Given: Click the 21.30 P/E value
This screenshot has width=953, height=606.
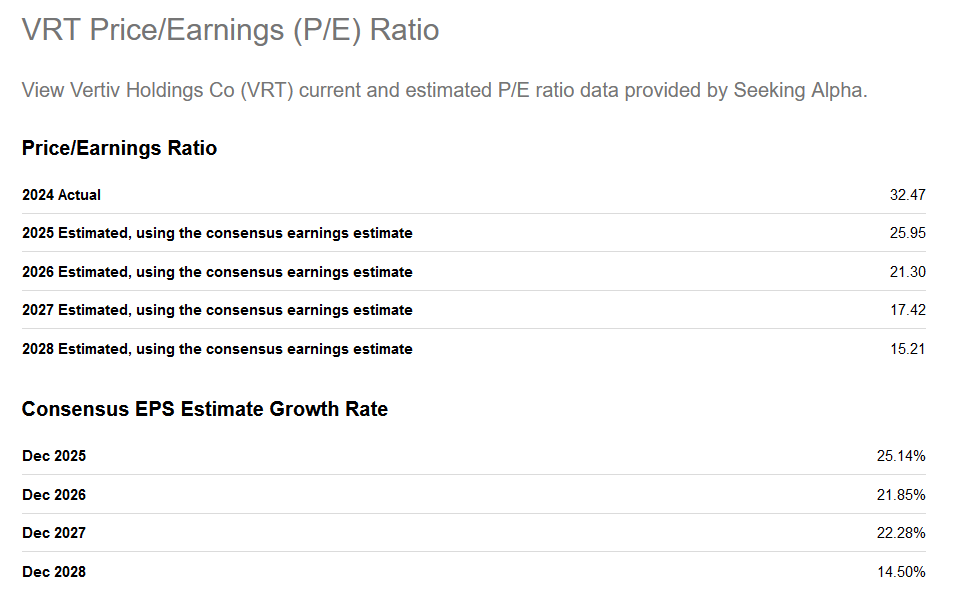Looking at the screenshot, I should [x=907, y=272].
